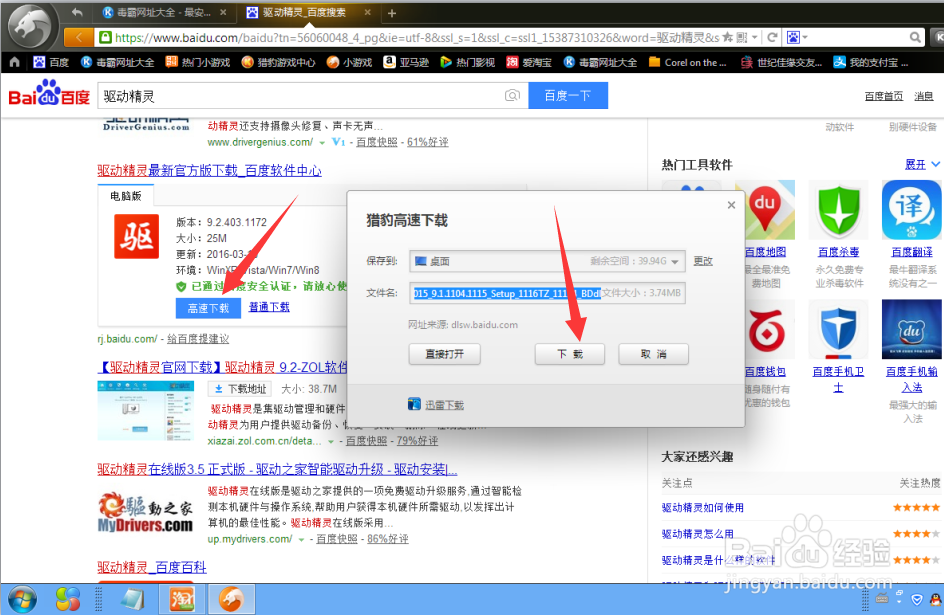Click the 取消 button in dialog
This screenshot has height=615, width=944.
[653, 354]
